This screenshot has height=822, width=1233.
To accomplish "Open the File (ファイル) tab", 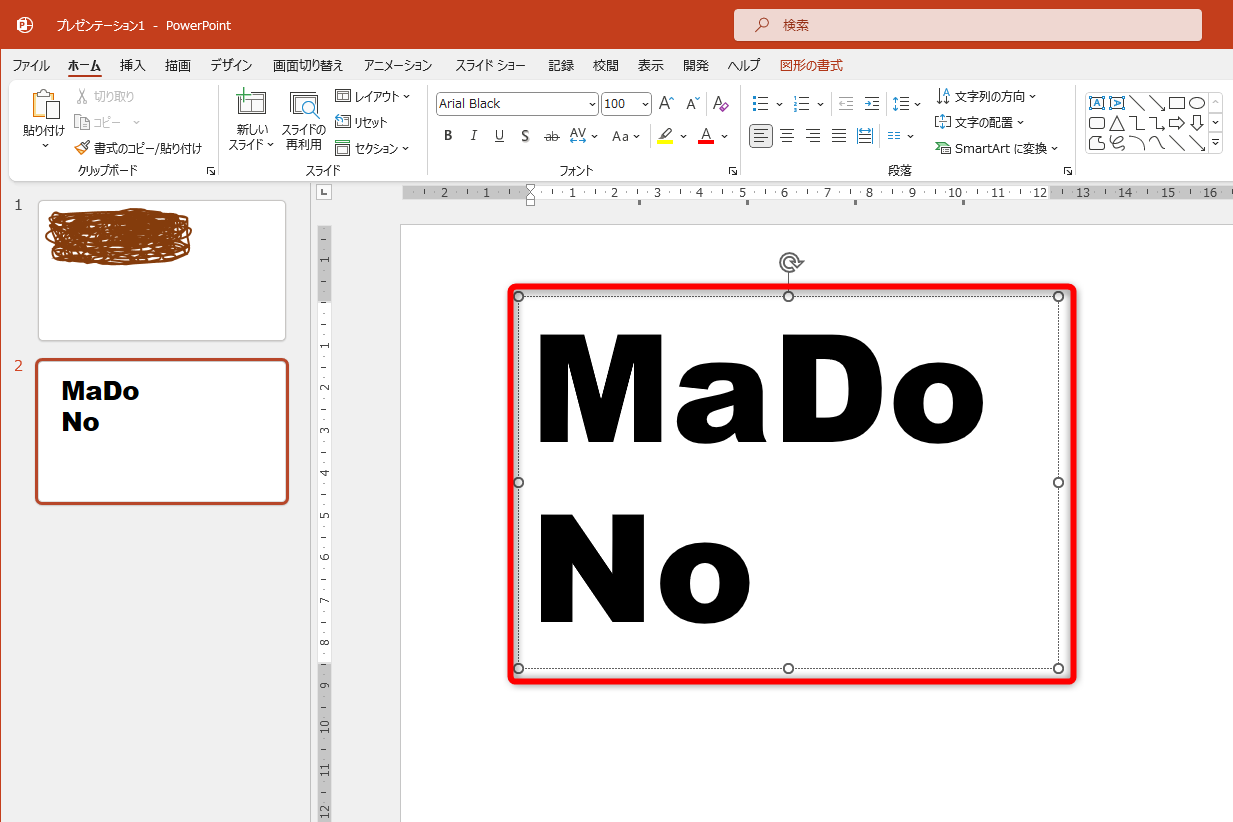I will [x=31, y=65].
